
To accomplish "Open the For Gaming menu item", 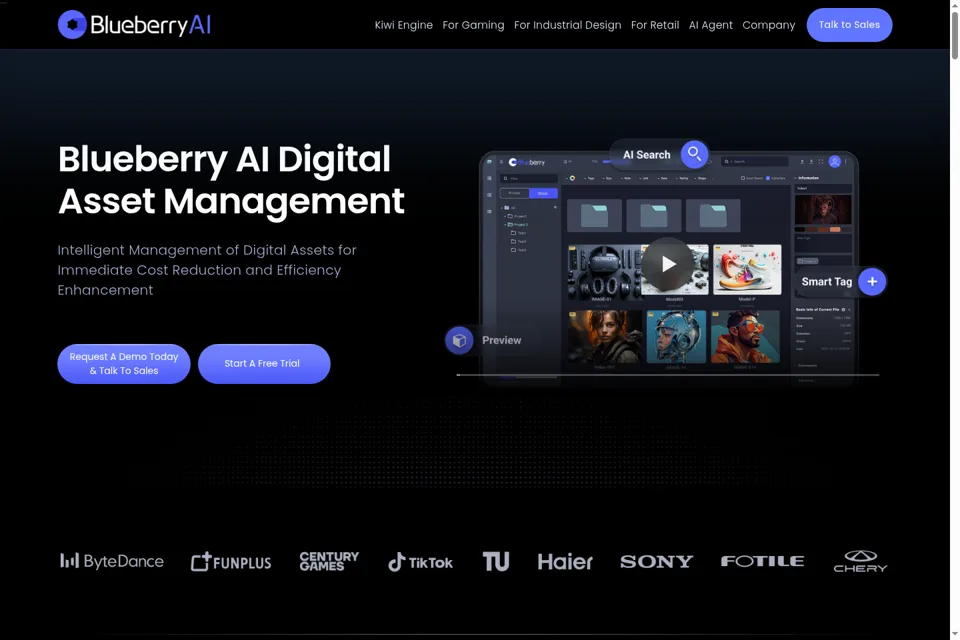I will coord(473,25).
